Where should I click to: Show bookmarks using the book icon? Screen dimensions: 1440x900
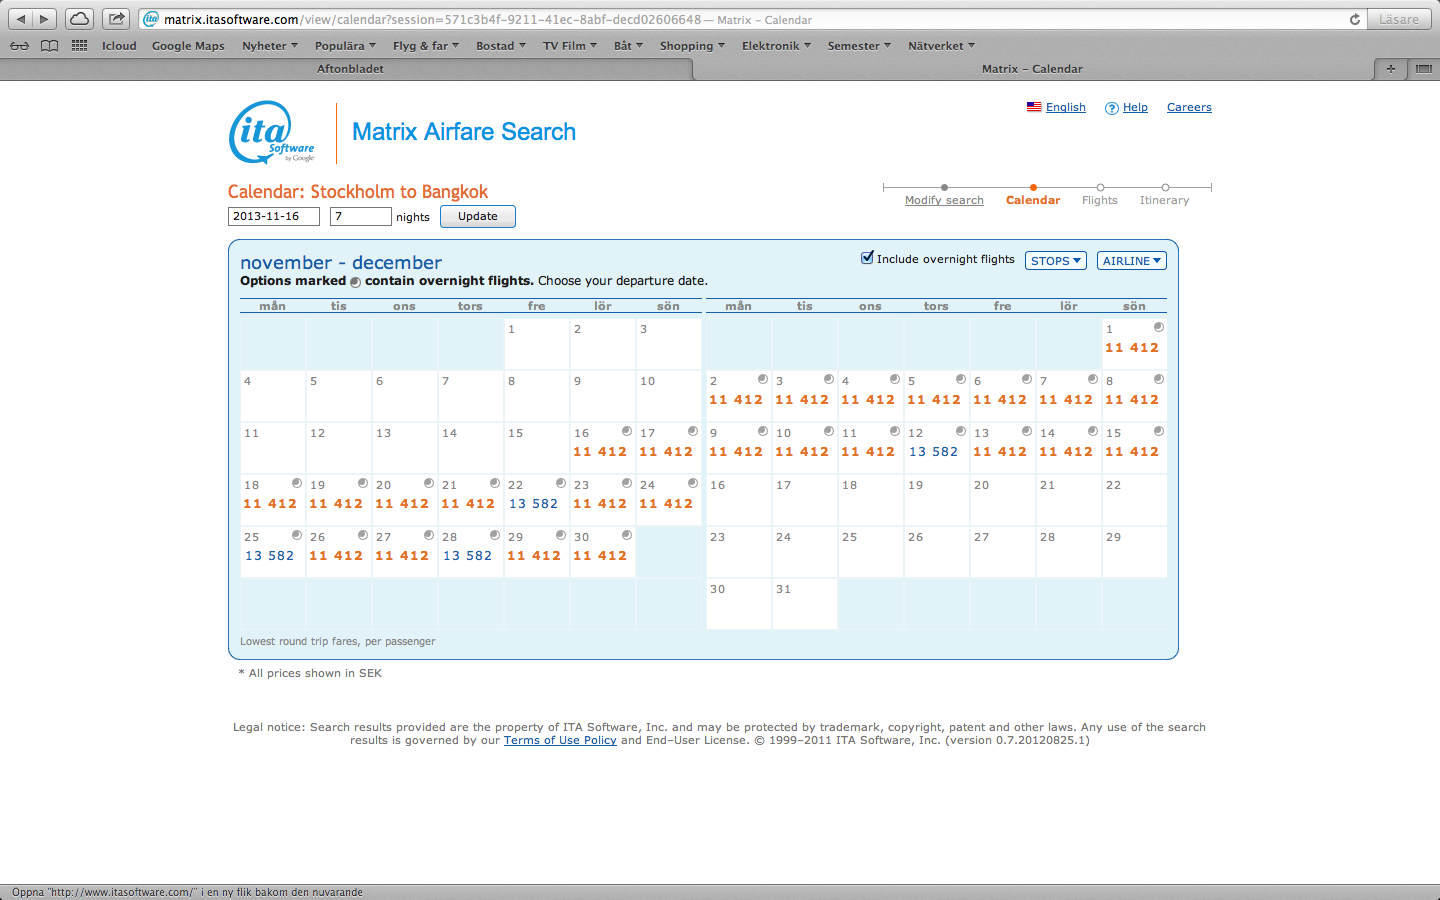click(49, 46)
